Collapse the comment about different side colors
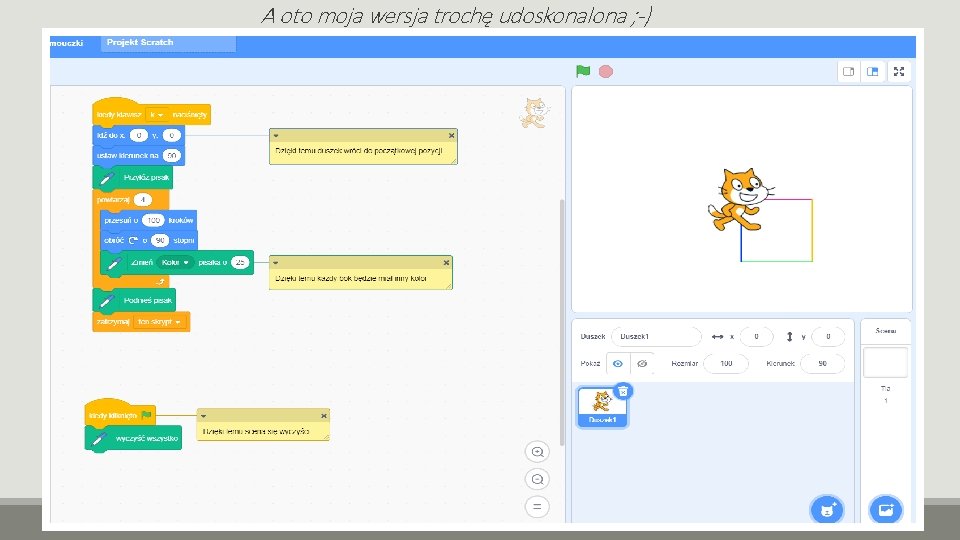Viewport: 960px width, 540px height. point(276,263)
